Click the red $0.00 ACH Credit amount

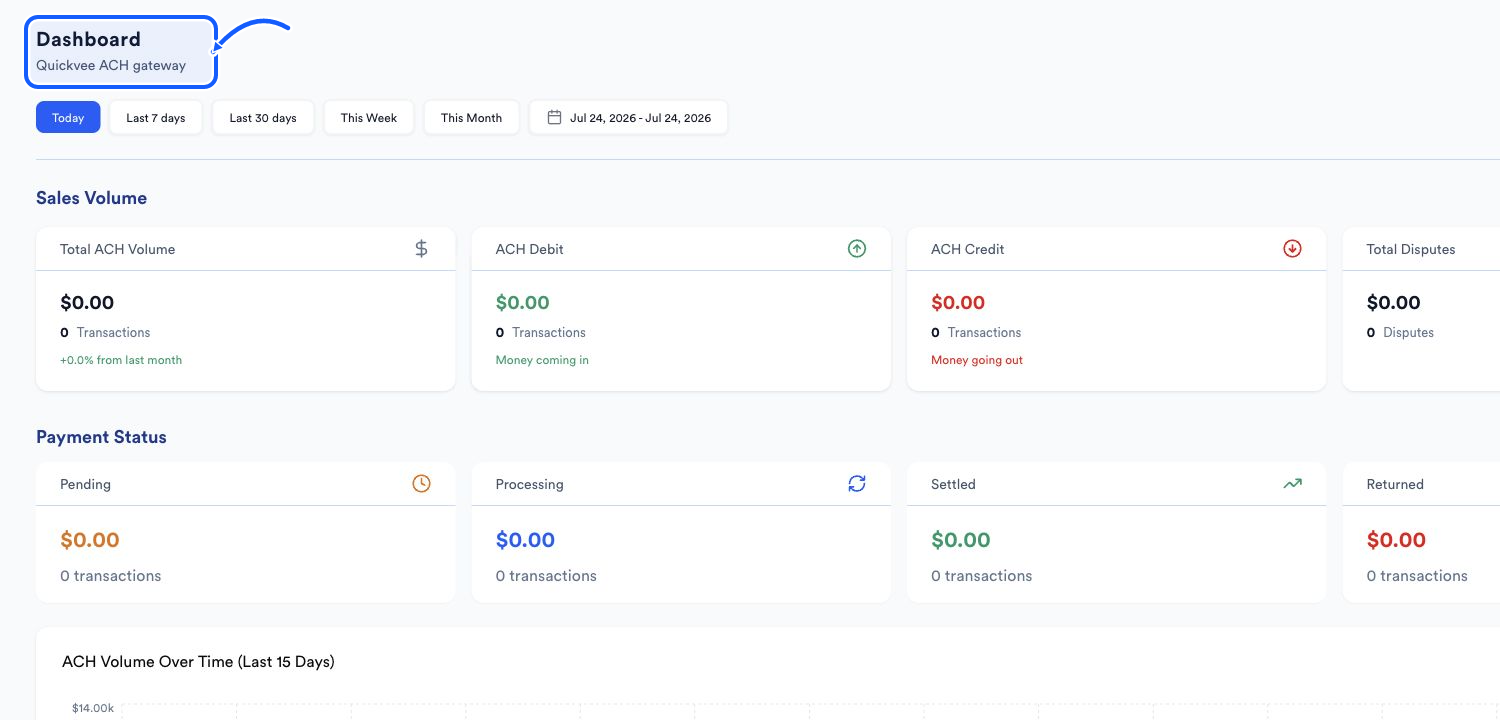(x=958, y=302)
